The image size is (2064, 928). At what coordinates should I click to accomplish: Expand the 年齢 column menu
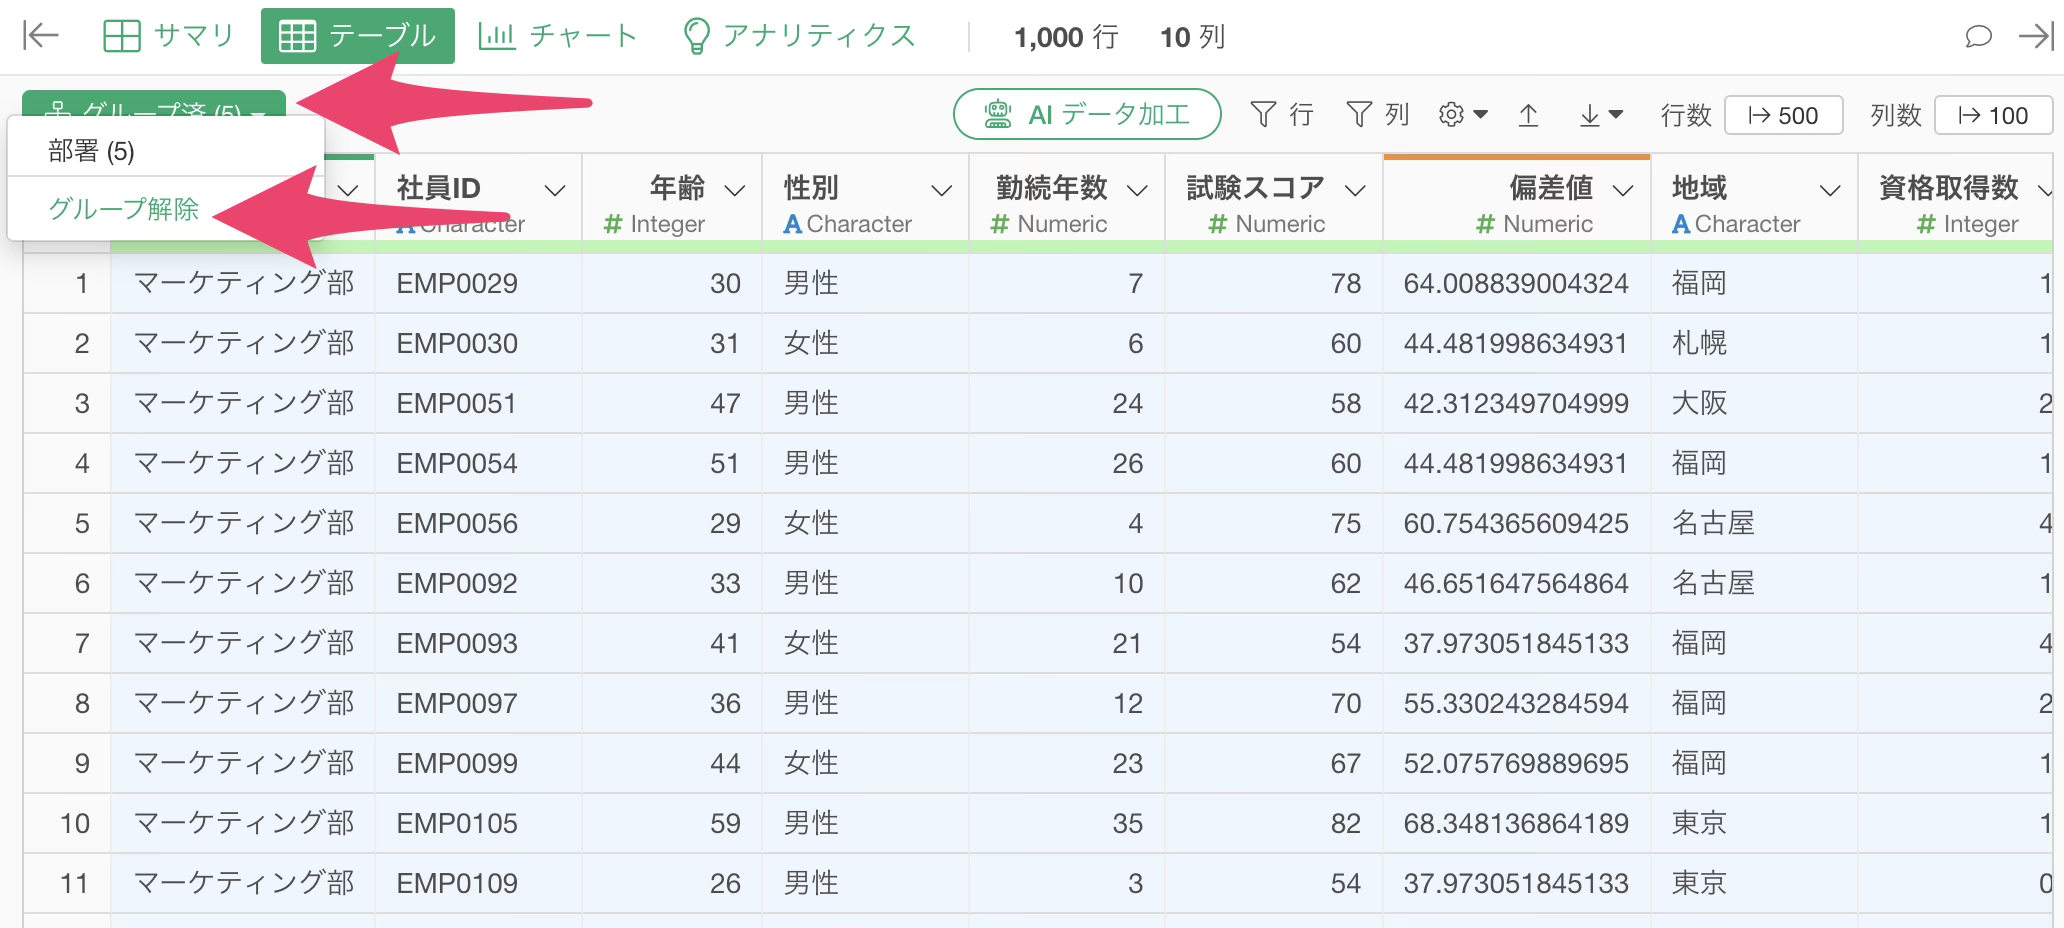[x=735, y=190]
